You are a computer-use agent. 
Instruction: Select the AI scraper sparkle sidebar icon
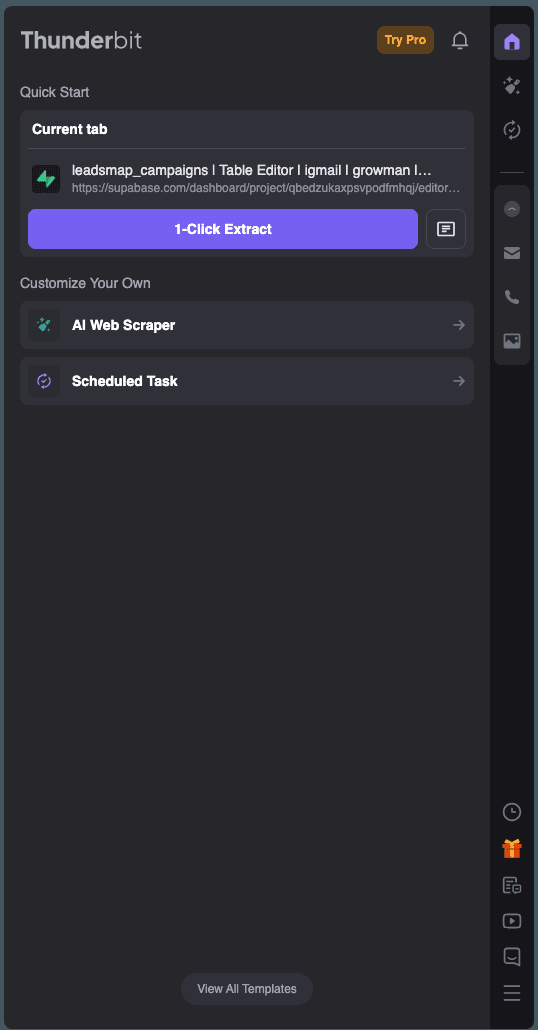tap(512, 86)
